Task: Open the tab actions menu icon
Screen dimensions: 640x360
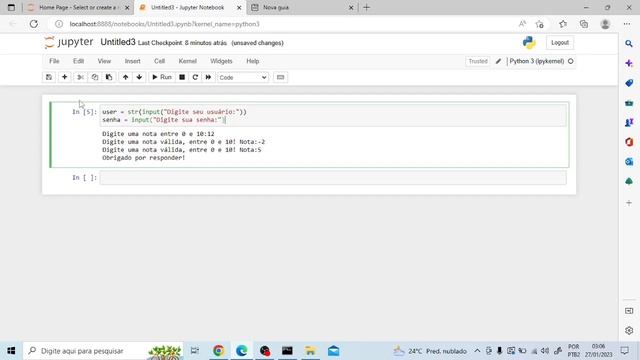Action: pyautogui.click(x=11, y=7)
